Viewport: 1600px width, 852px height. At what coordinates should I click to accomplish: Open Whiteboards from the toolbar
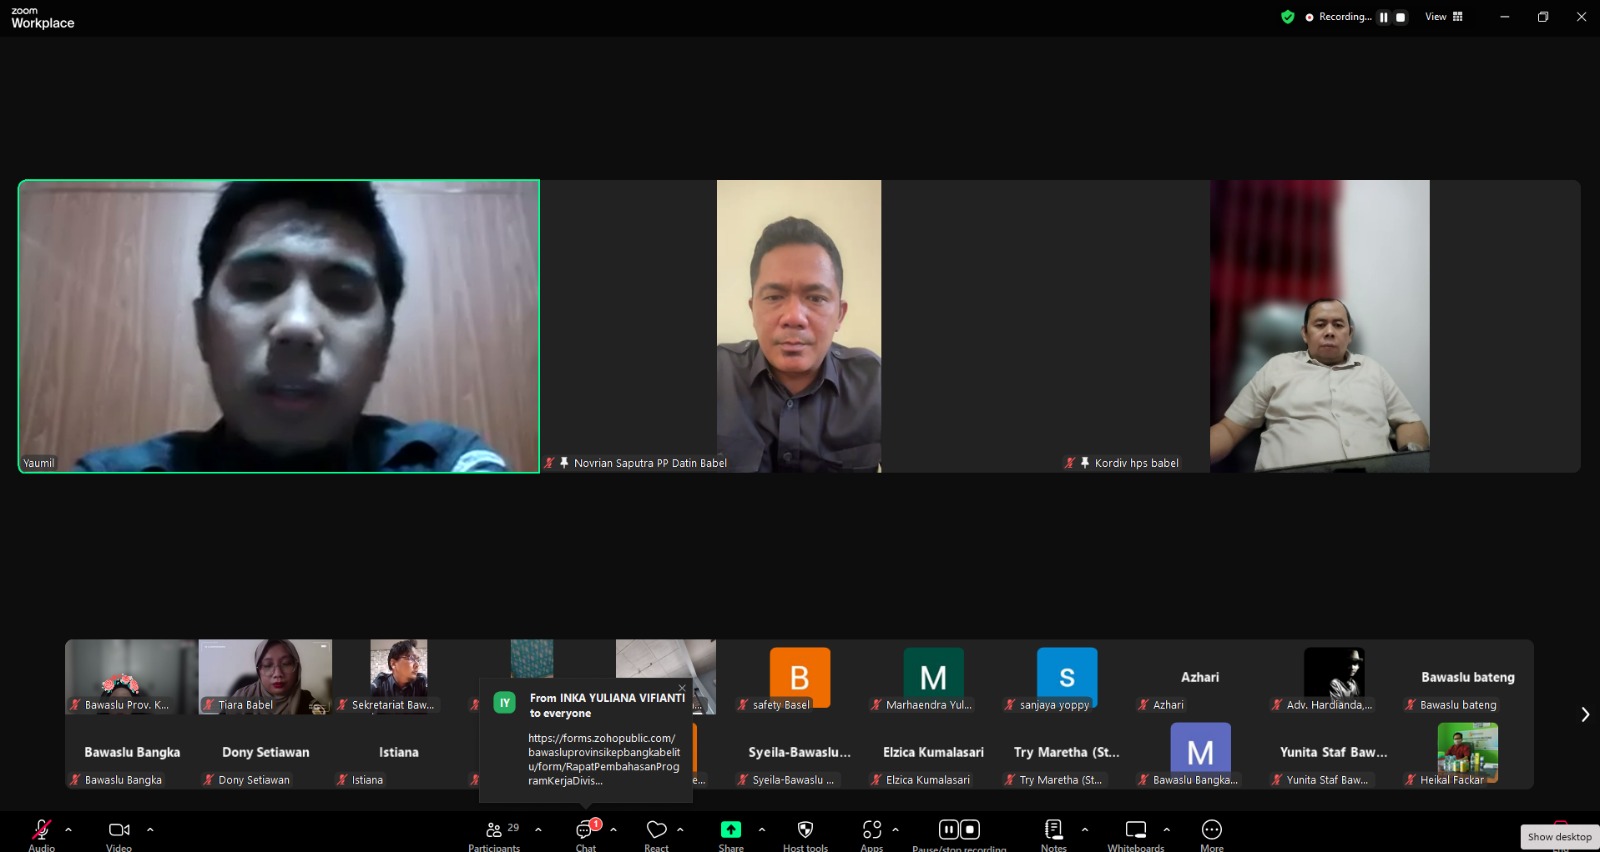click(1136, 830)
